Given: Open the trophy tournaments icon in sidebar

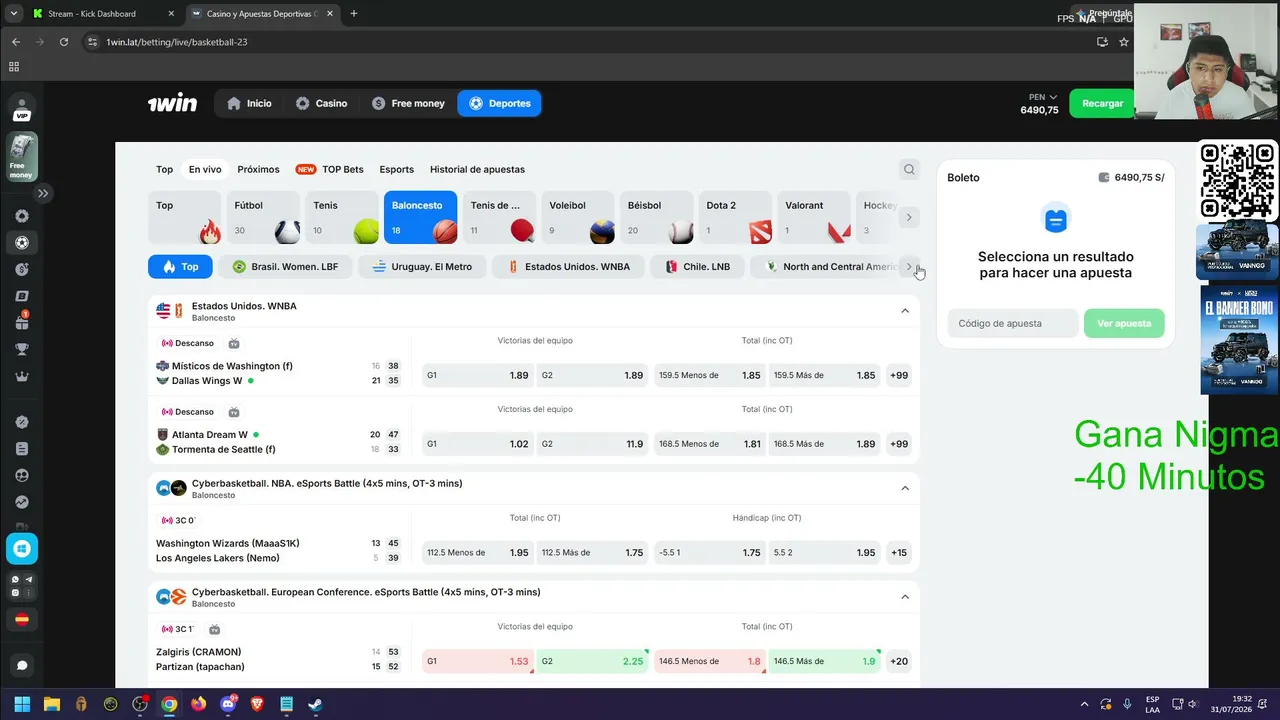Looking at the screenshot, I should click(22, 350).
